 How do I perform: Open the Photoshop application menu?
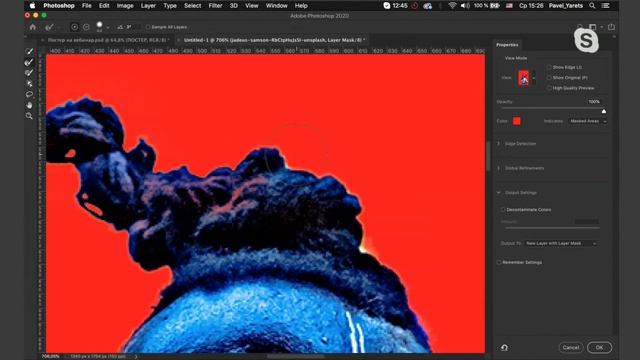(59, 6)
